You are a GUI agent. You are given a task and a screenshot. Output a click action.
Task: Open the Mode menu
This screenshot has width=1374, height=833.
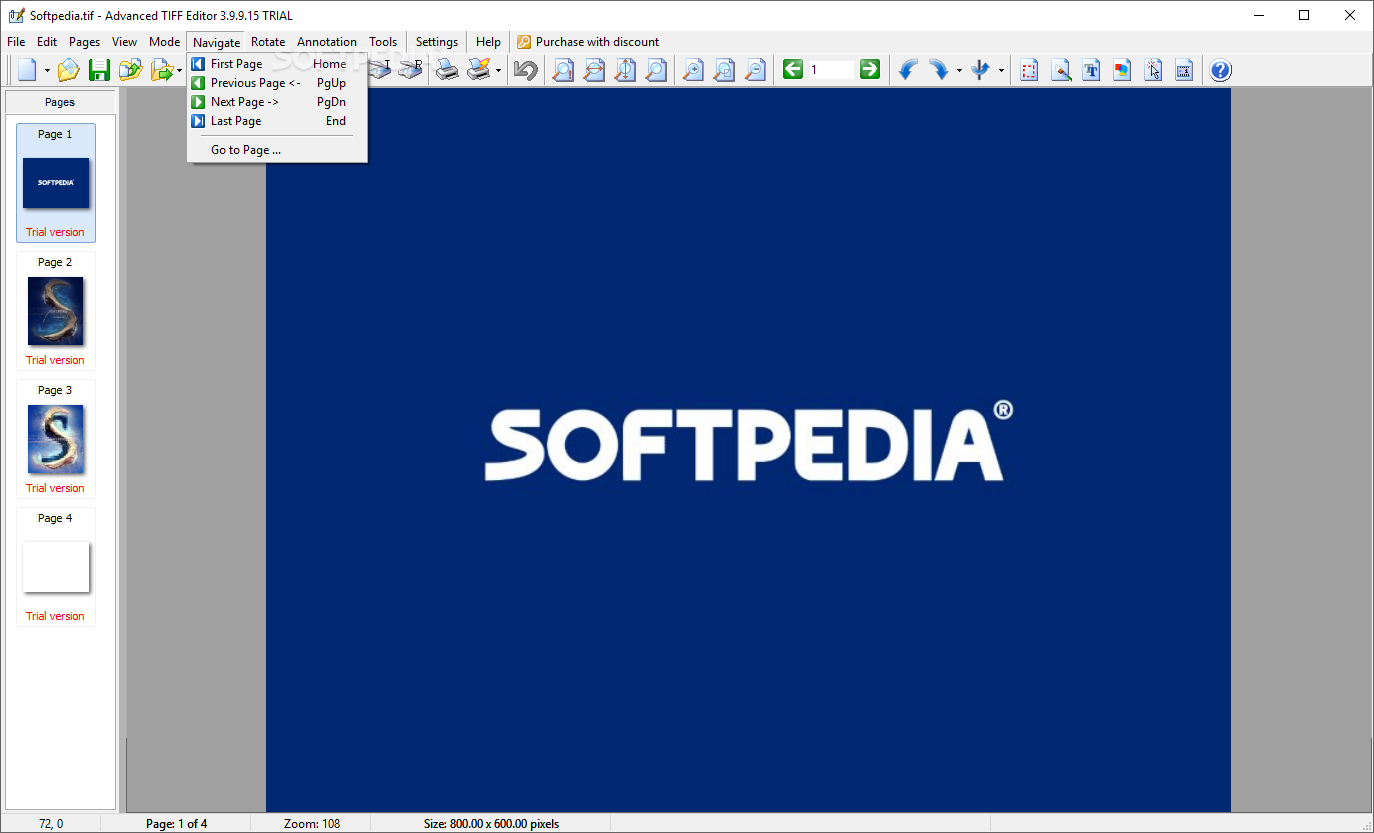coord(165,42)
